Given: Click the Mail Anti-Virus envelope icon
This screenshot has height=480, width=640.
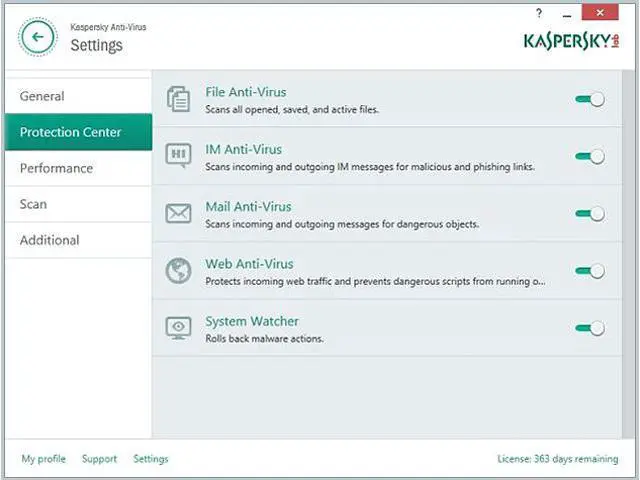Looking at the screenshot, I should pos(178,213).
